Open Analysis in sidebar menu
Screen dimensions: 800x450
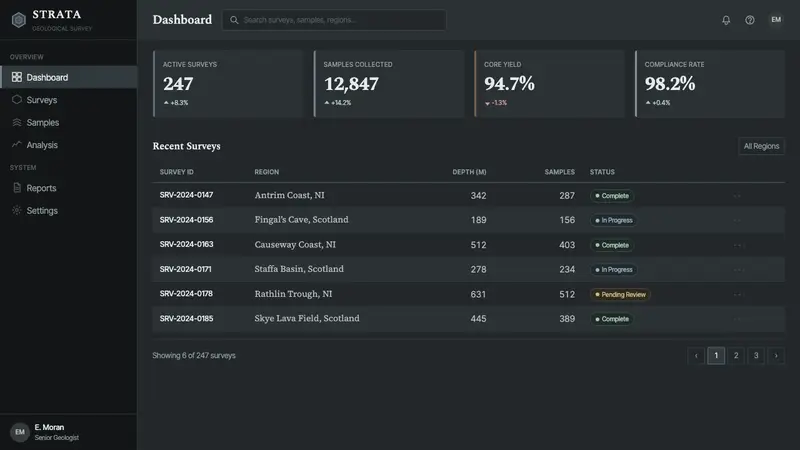pyautogui.click(x=69, y=144)
